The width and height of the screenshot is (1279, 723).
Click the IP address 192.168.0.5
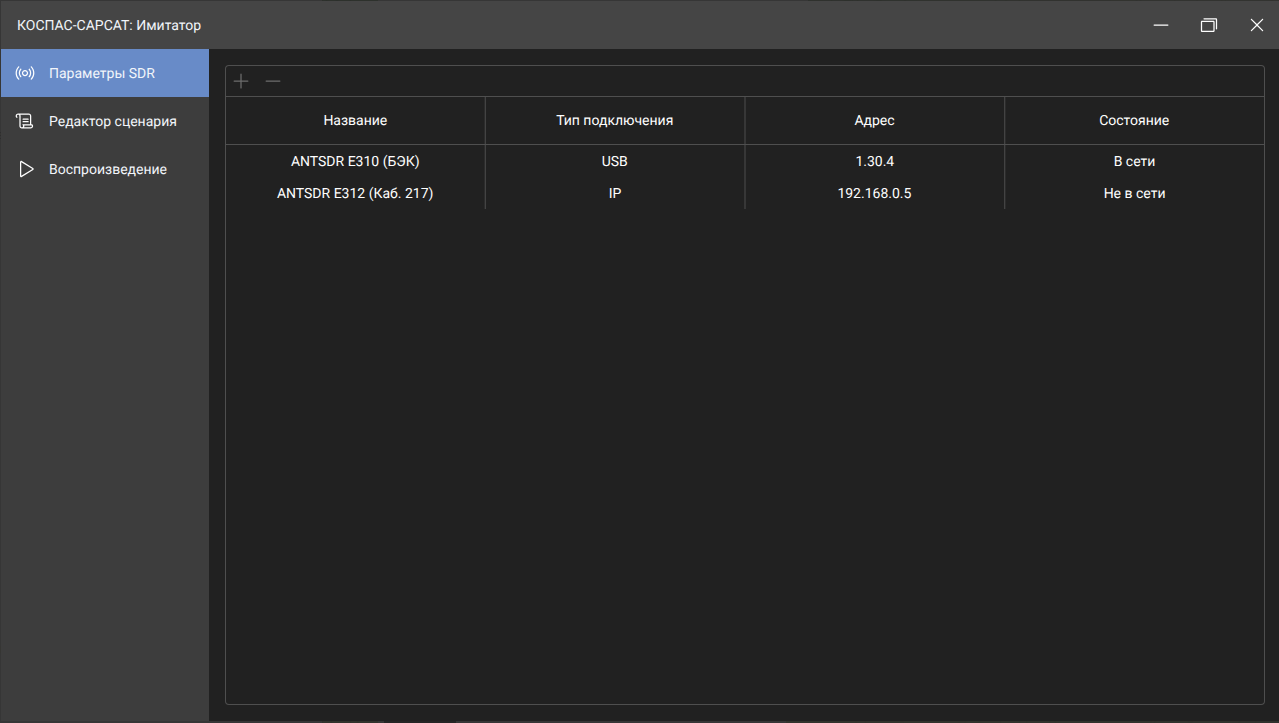(874, 193)
